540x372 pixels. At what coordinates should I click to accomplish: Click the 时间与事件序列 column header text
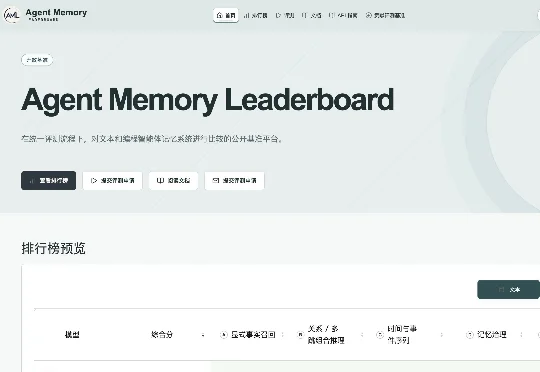pyautogui.click(x=402, y=334)
